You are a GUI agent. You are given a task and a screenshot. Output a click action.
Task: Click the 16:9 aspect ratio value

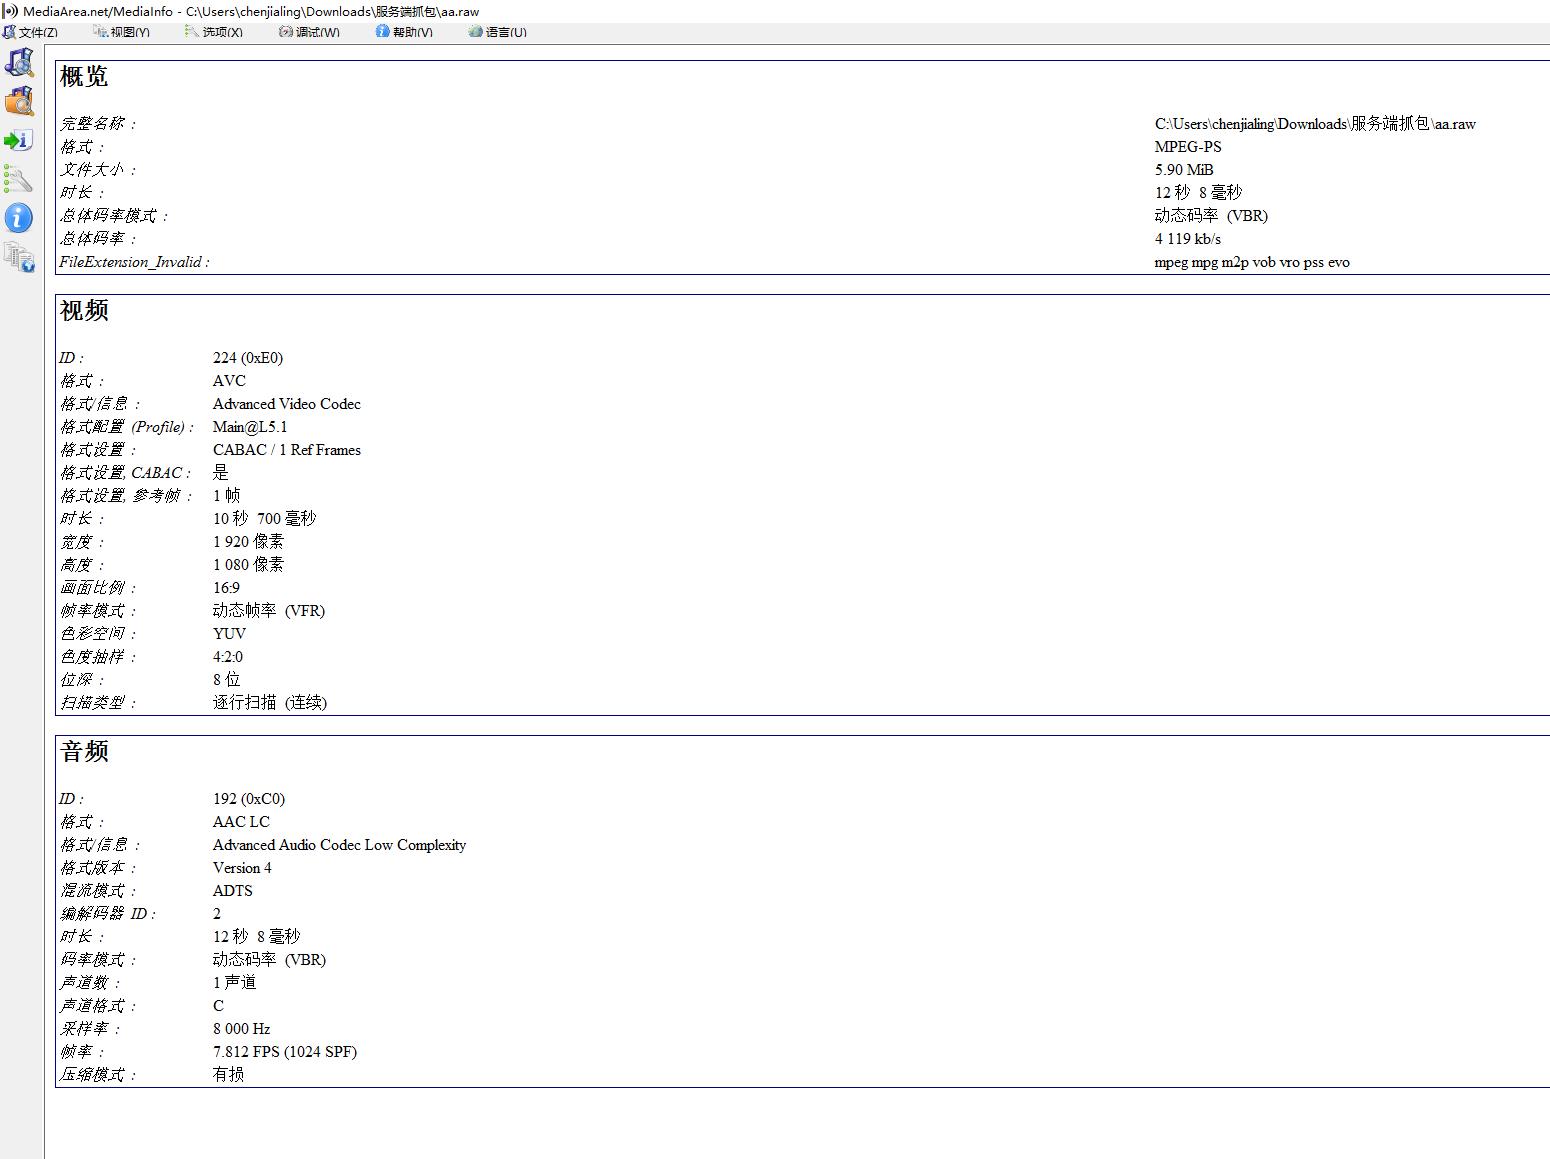(x=226, y=588)
